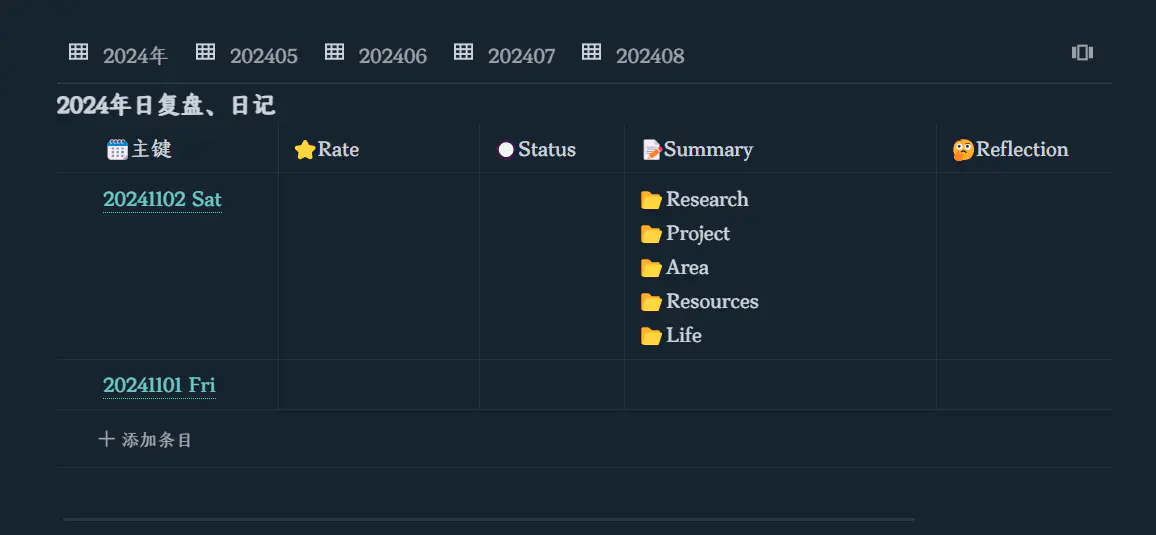Click the star icon in Rate header
Screen dimensions: 1156x535
pyautogui.click(x=304, y=150)
